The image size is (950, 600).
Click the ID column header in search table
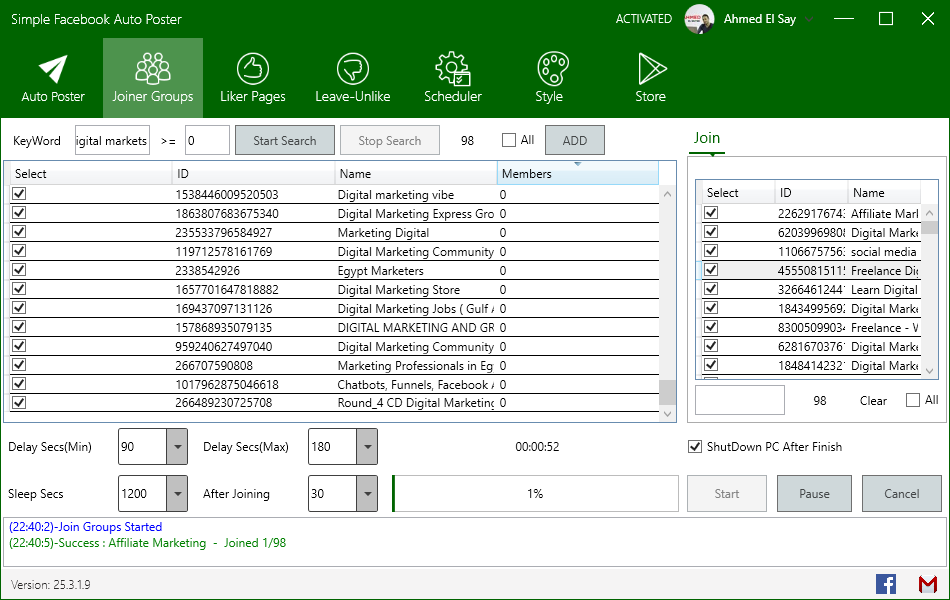(x=253, y=173)
